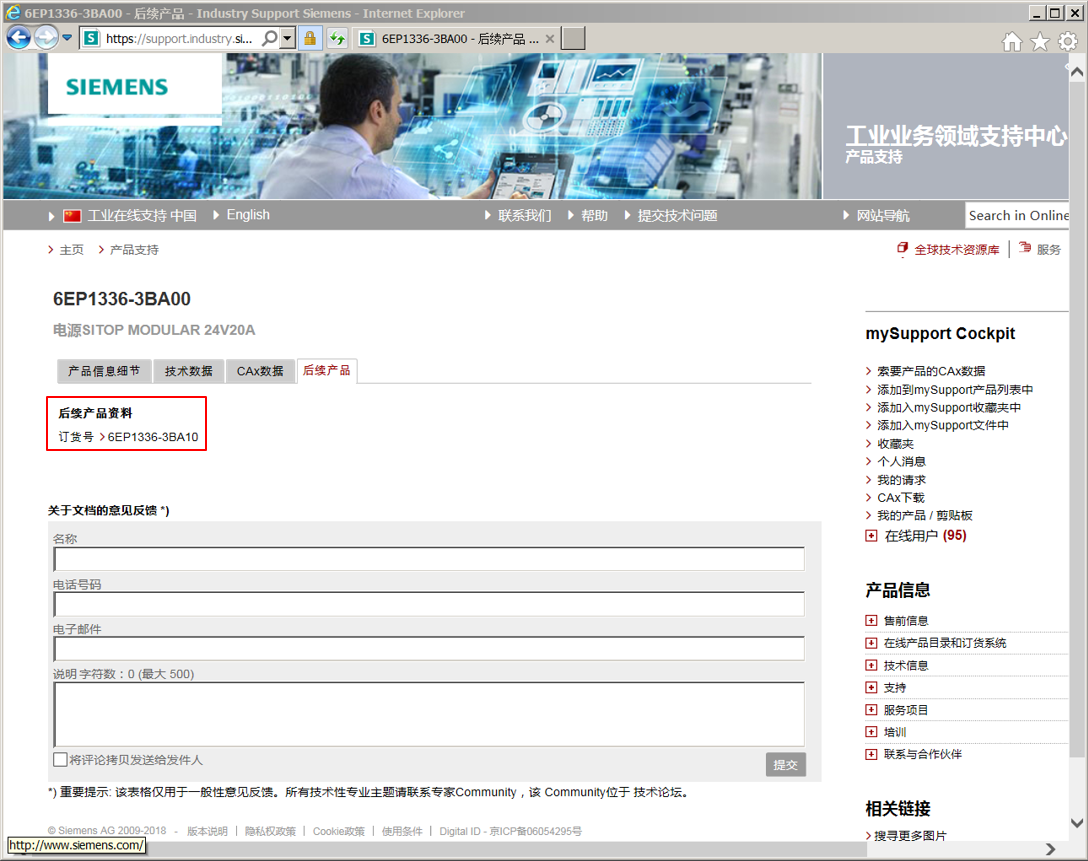Open Cookie政策 footer link
This screenshot has height=861, width=1088.
point(339,831)
